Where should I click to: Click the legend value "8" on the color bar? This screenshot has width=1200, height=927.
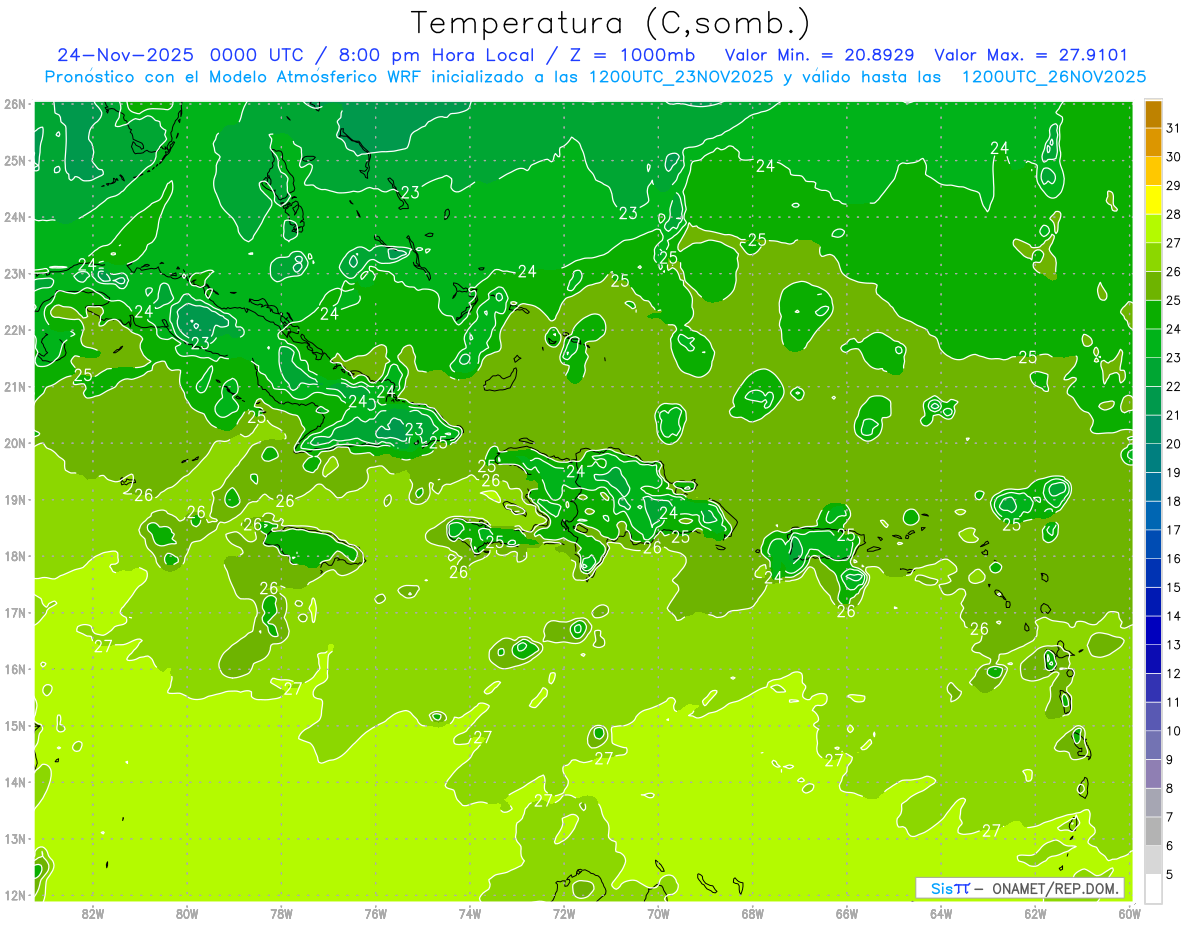(1170, 788)
